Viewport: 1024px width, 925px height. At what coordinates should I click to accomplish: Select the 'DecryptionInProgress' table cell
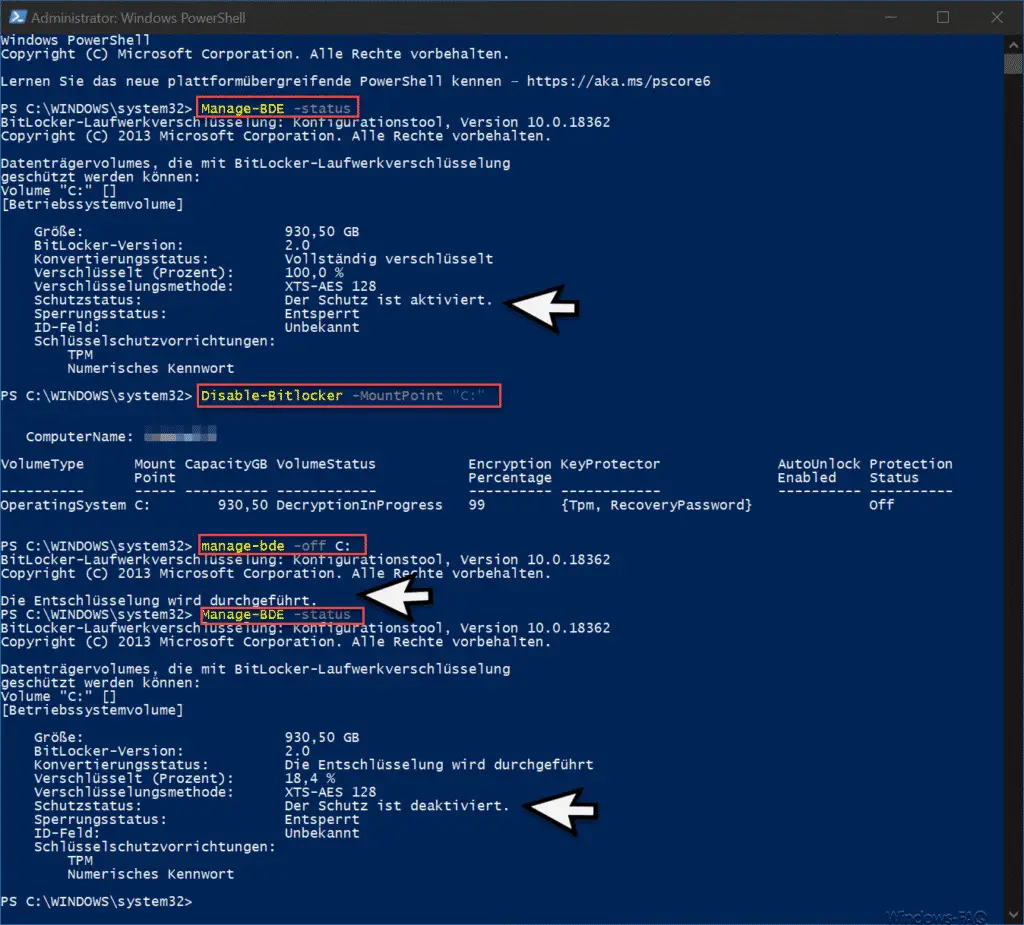point(359,505)
